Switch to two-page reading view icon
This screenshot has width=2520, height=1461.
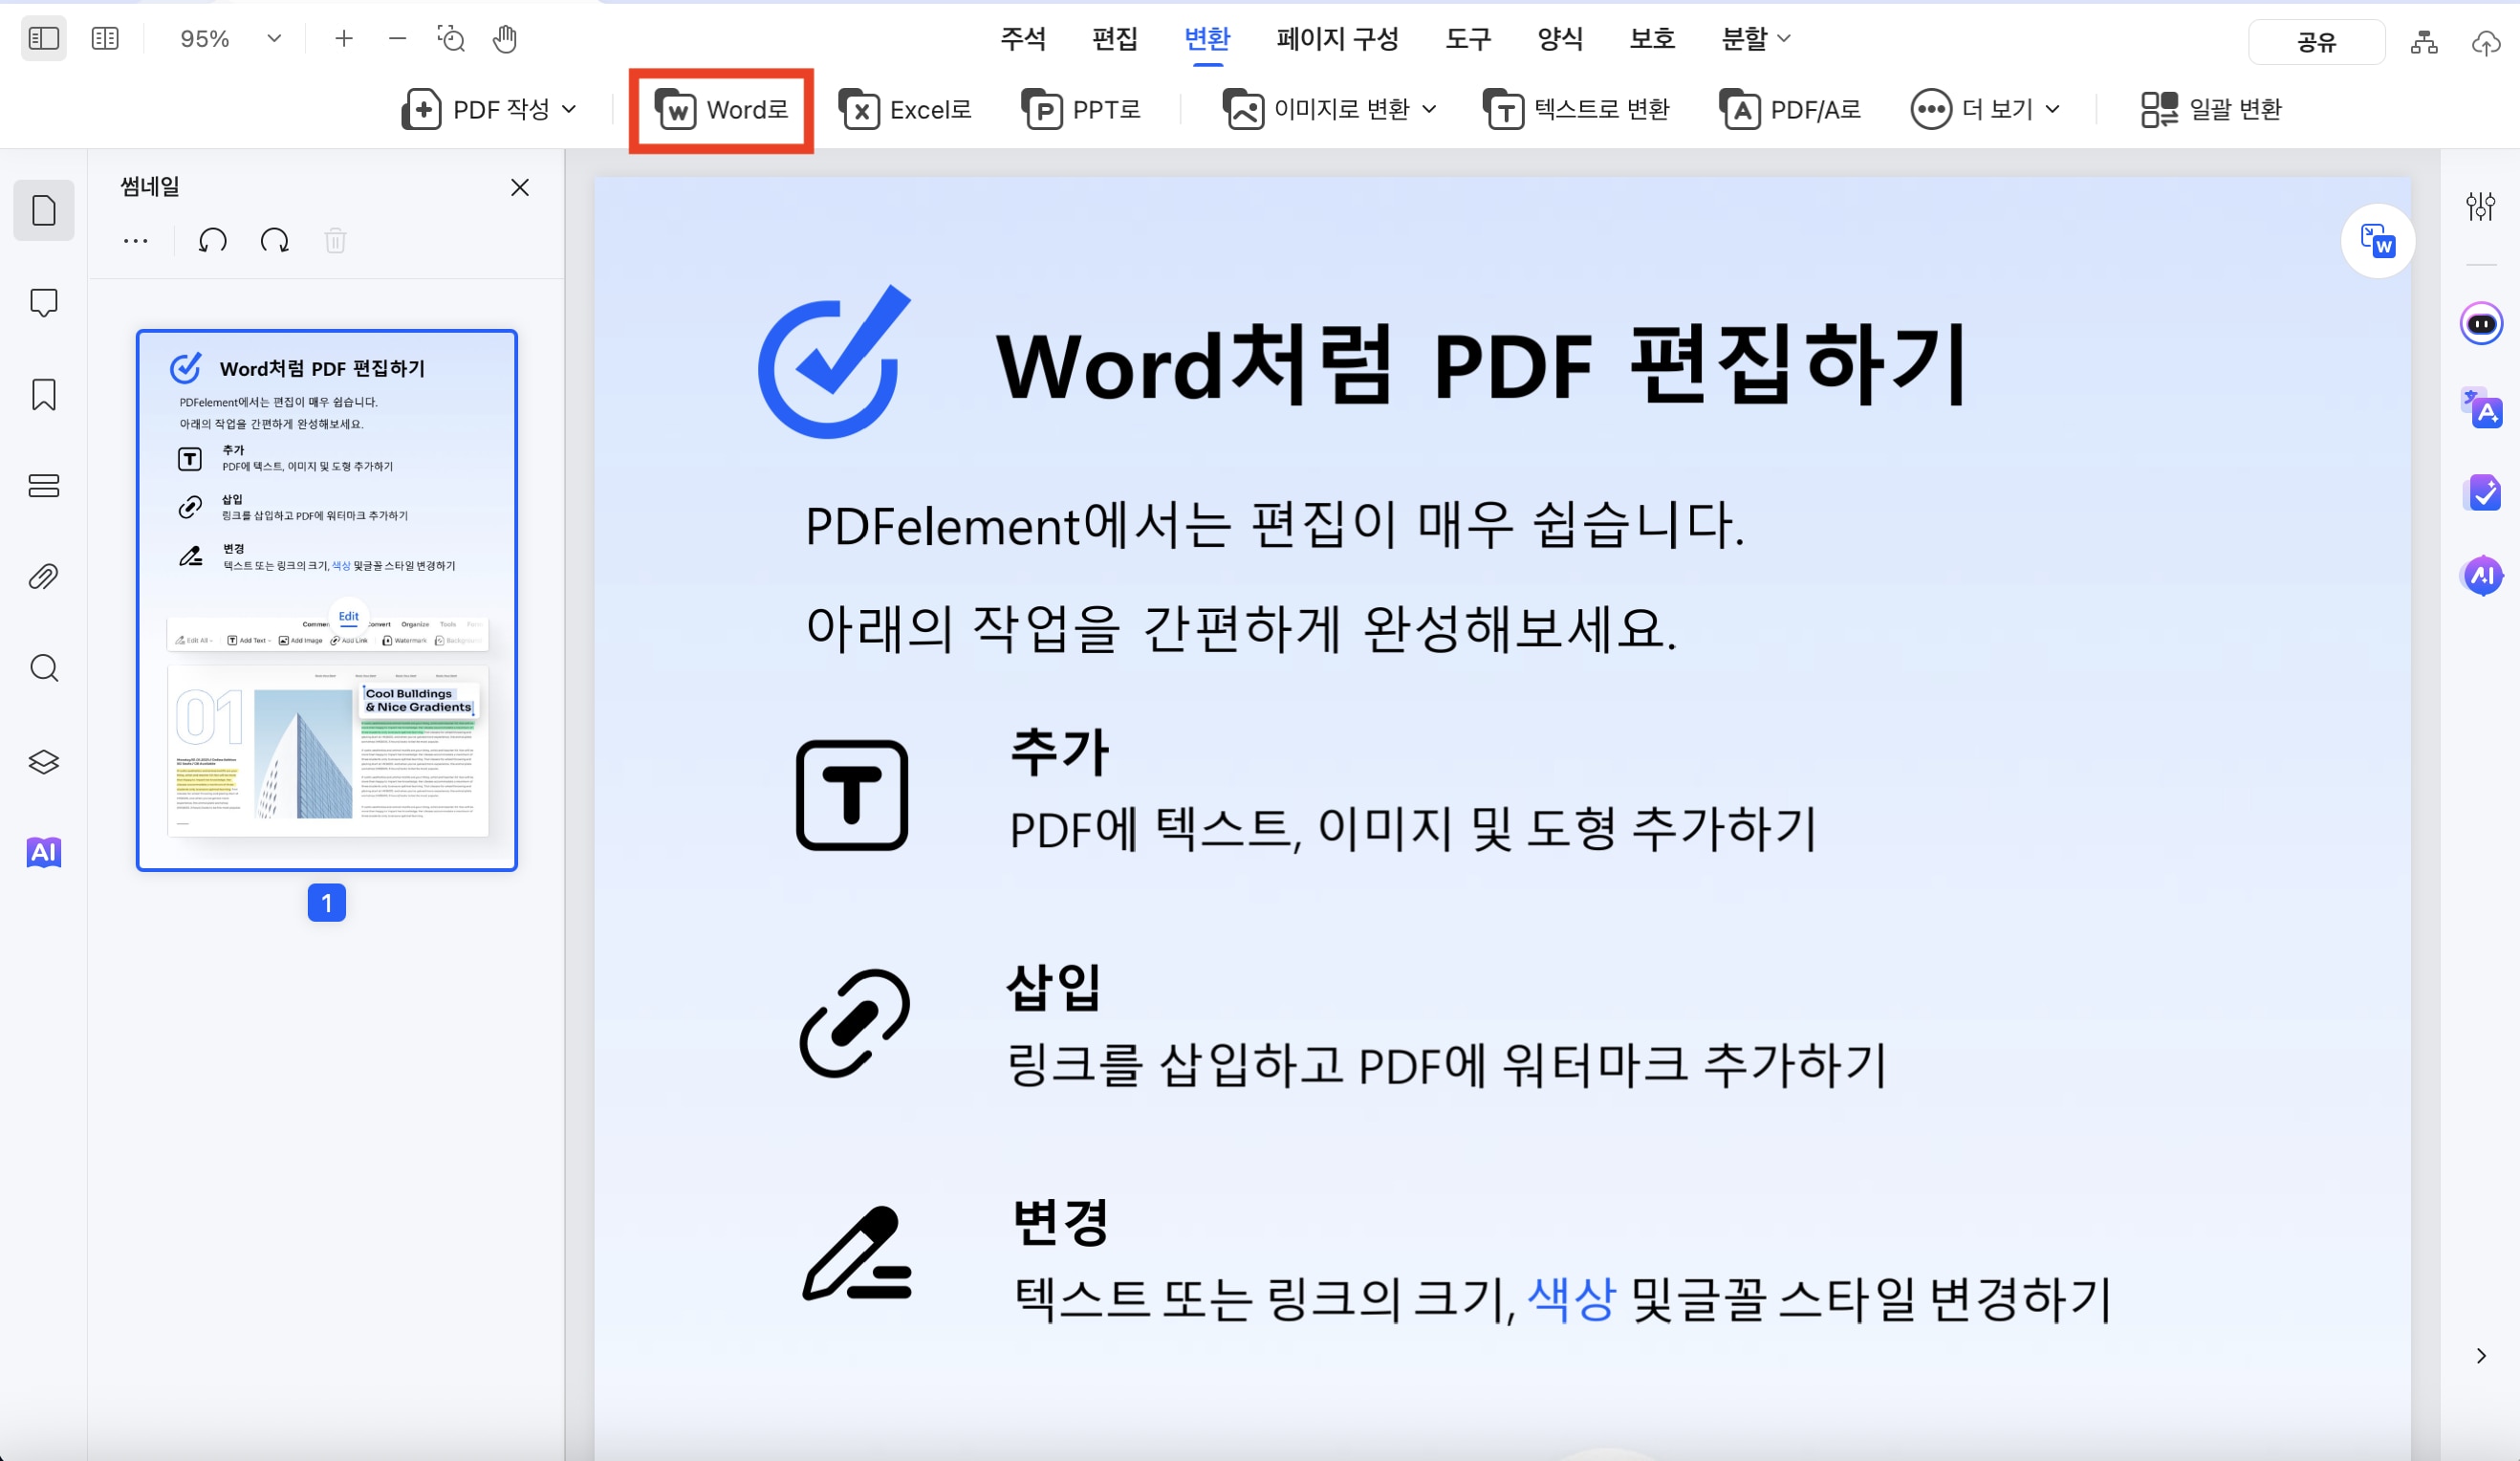pos(104,38)
